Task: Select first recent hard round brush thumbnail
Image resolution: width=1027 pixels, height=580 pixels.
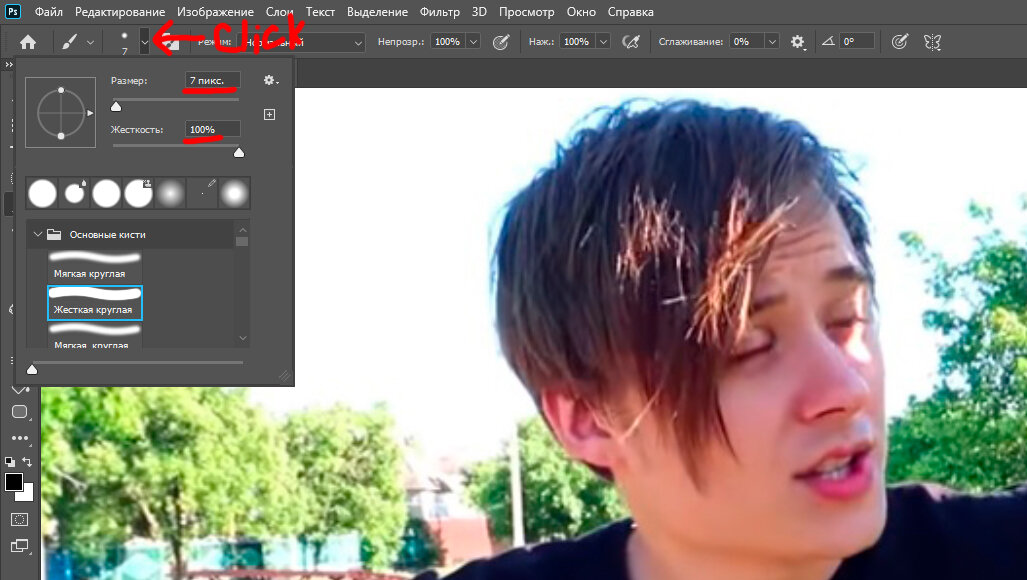Action: coord(42,194)
